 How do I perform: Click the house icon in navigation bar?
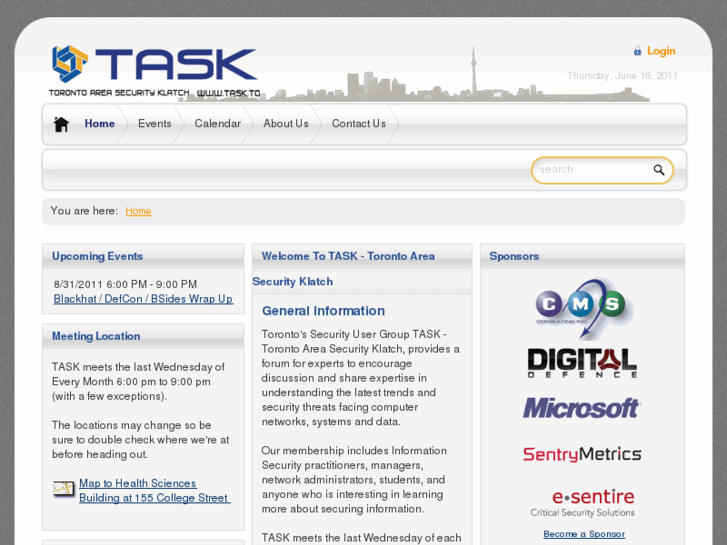click(x=61, y=124)
